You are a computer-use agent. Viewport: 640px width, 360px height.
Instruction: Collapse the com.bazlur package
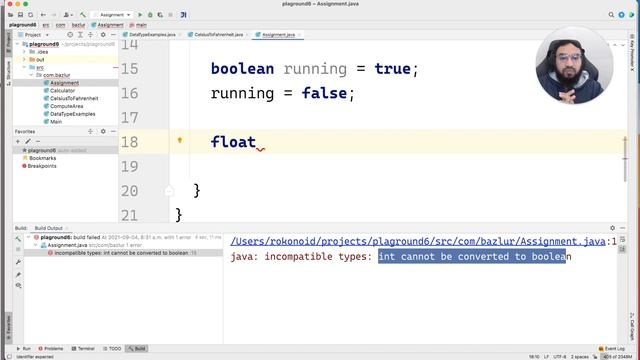click(31, 75)
